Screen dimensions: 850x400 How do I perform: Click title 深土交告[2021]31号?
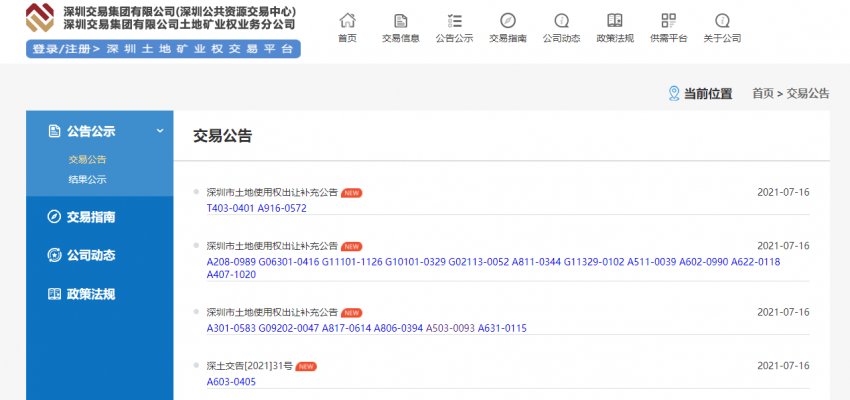point(249,366)
